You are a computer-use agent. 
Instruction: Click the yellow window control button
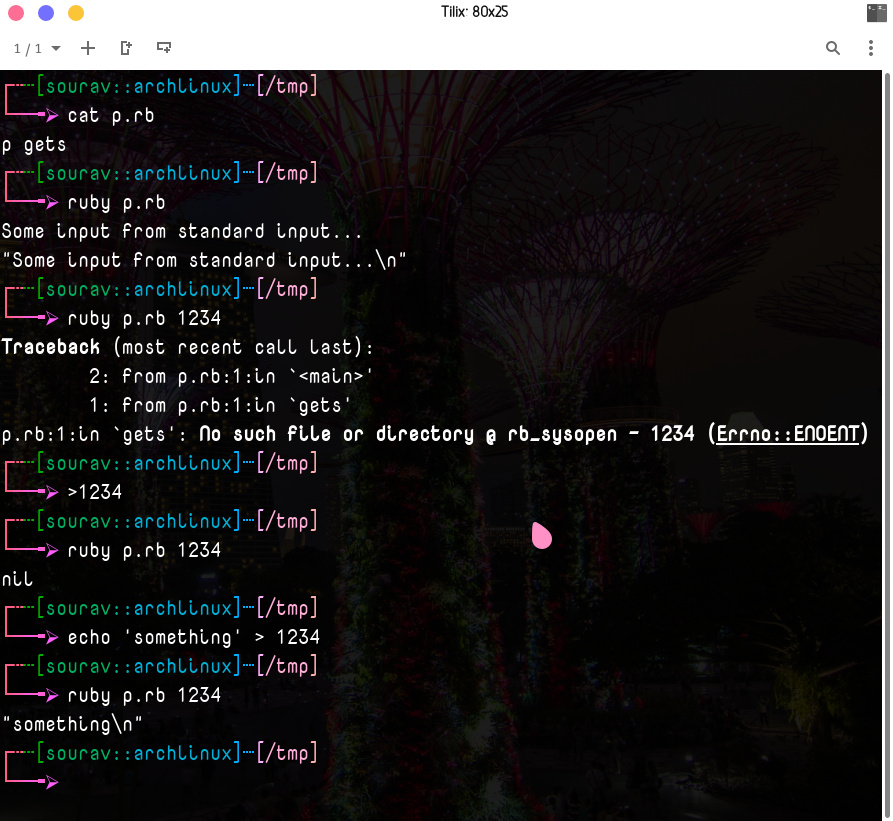76,13
